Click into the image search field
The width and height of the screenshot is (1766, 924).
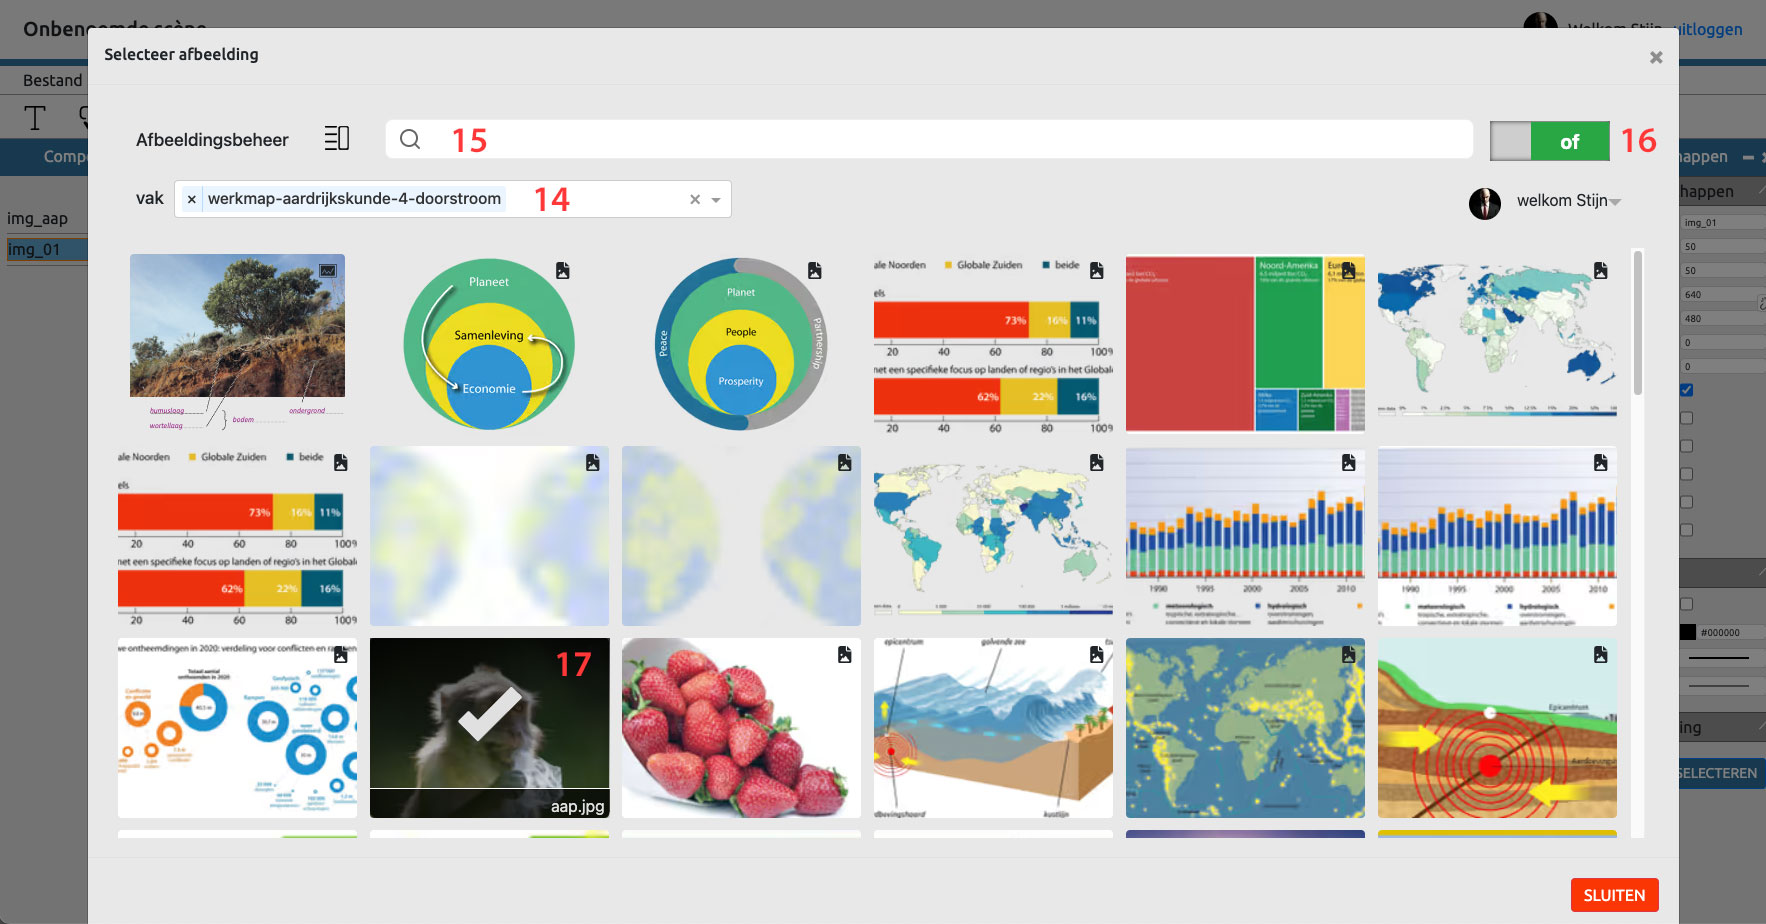pyautogui.click(x=929, y=139)
